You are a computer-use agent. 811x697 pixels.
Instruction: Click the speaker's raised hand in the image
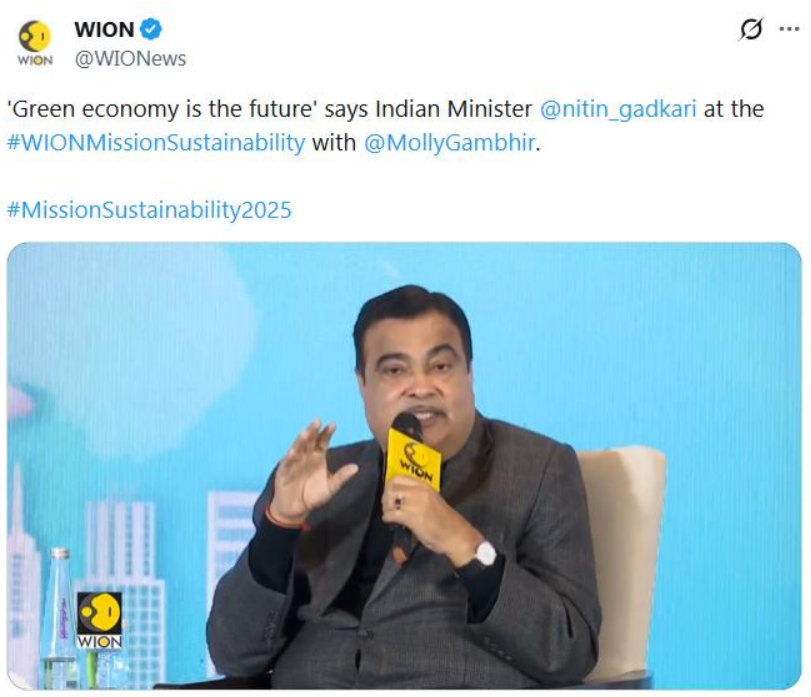(311, 471)
